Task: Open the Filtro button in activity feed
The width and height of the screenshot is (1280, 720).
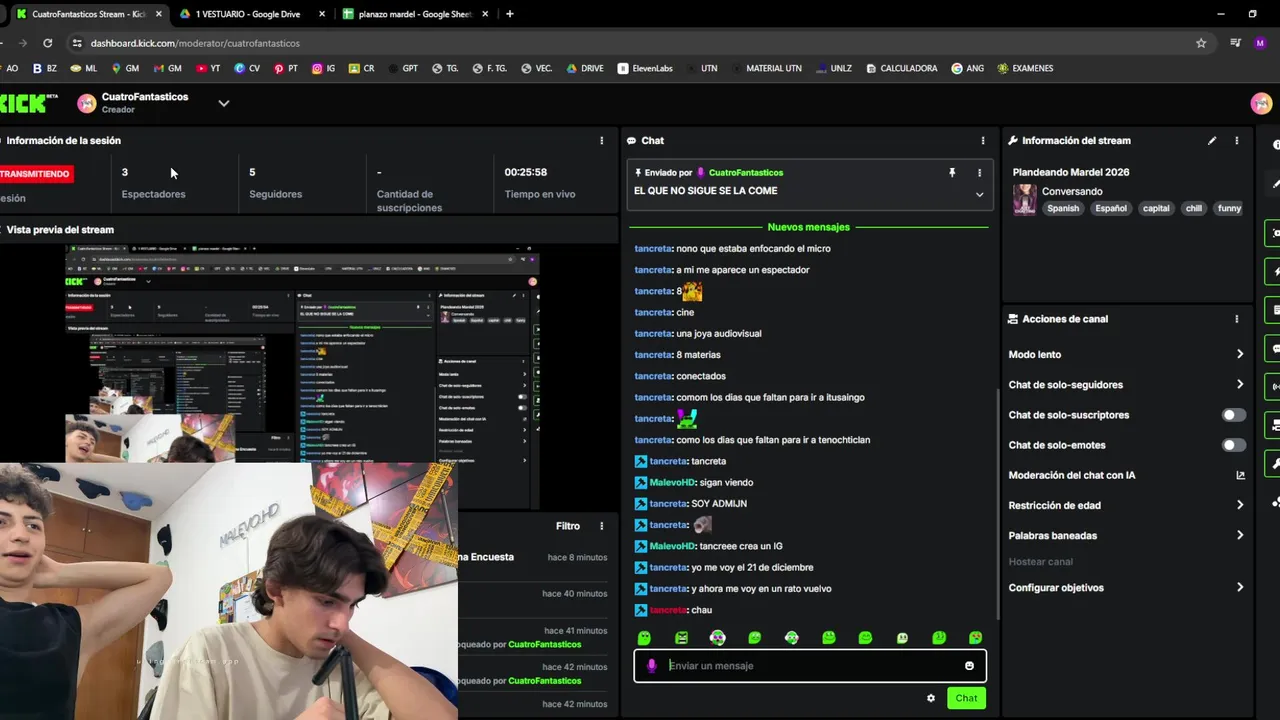Action: 568,525
